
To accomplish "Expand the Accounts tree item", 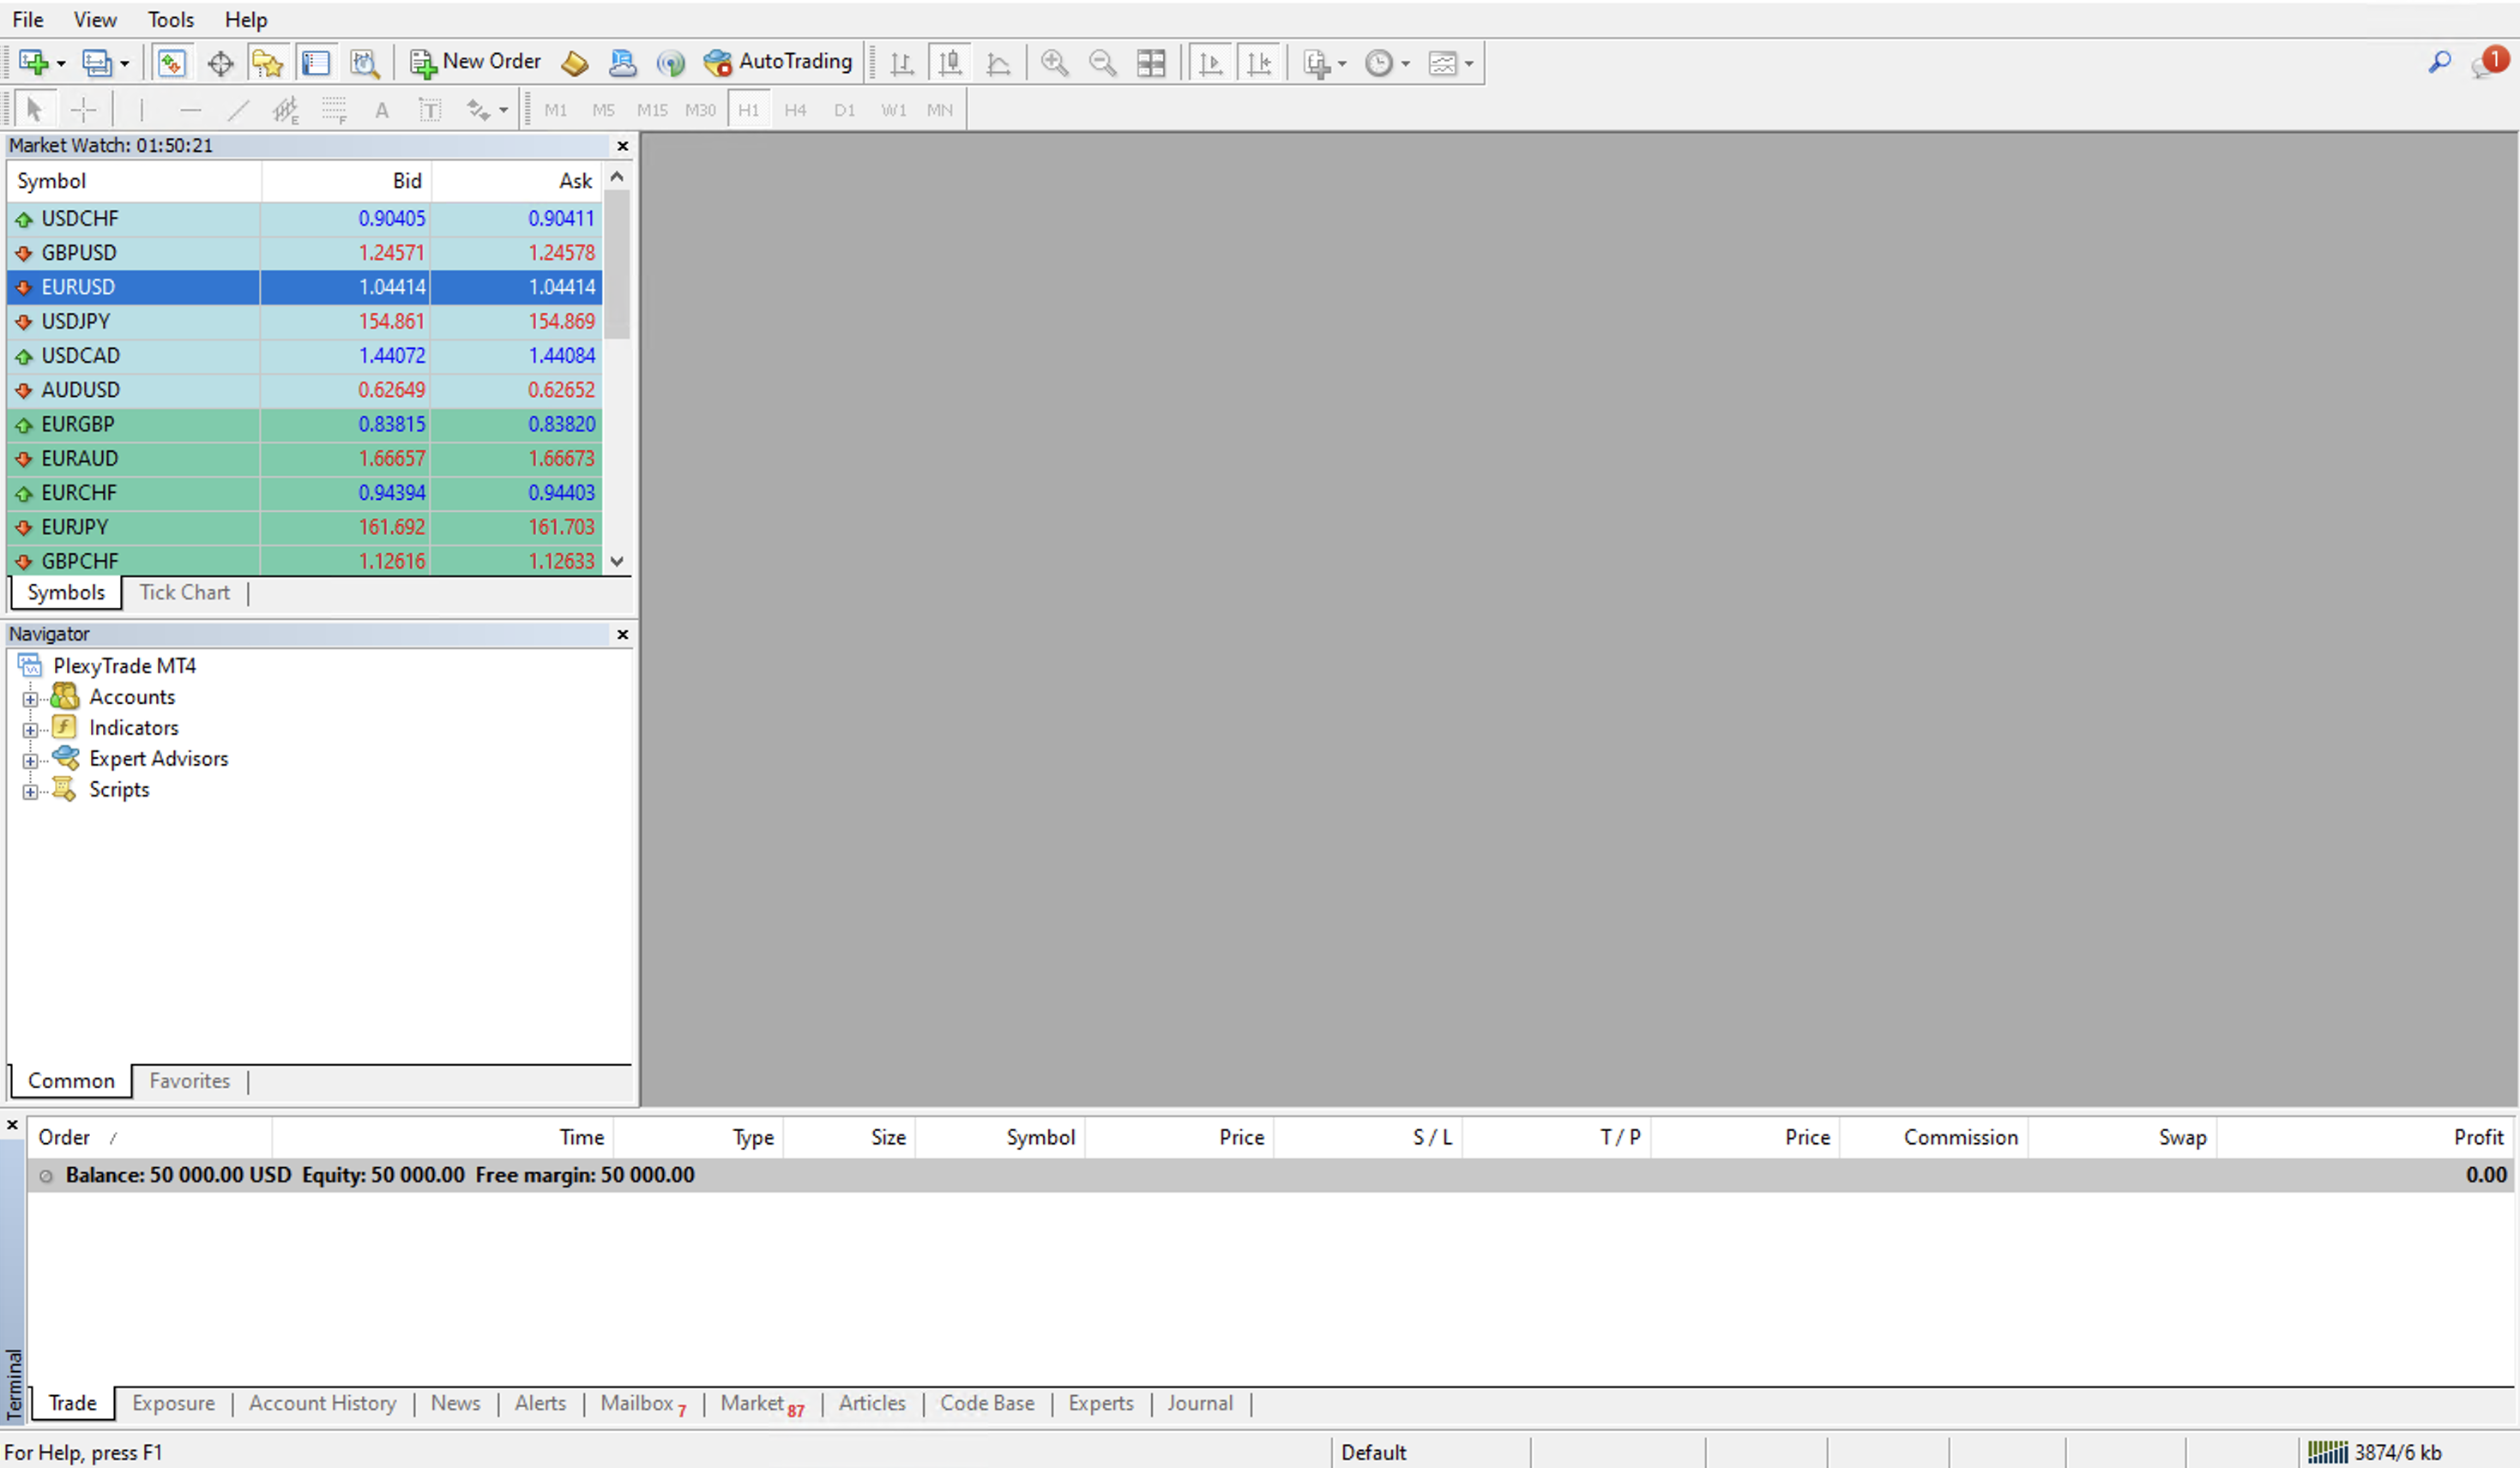I will point(32,695).
